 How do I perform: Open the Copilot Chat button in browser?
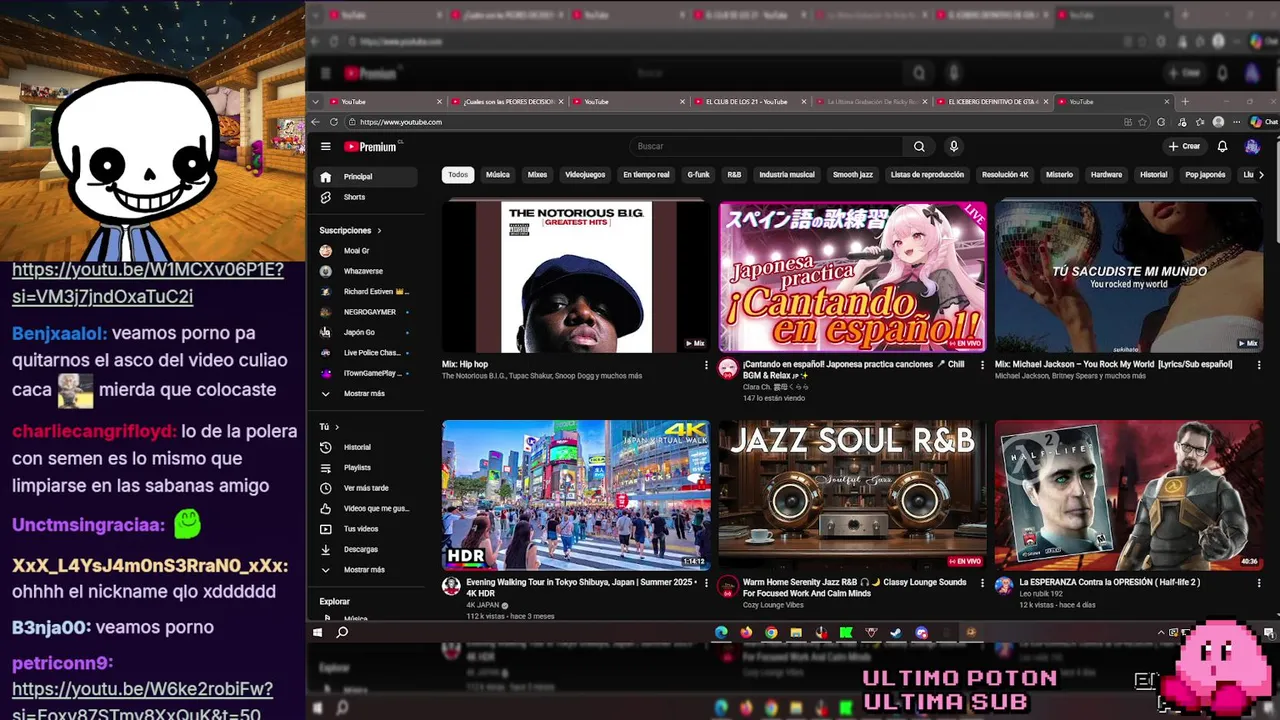click(1264, 122)
